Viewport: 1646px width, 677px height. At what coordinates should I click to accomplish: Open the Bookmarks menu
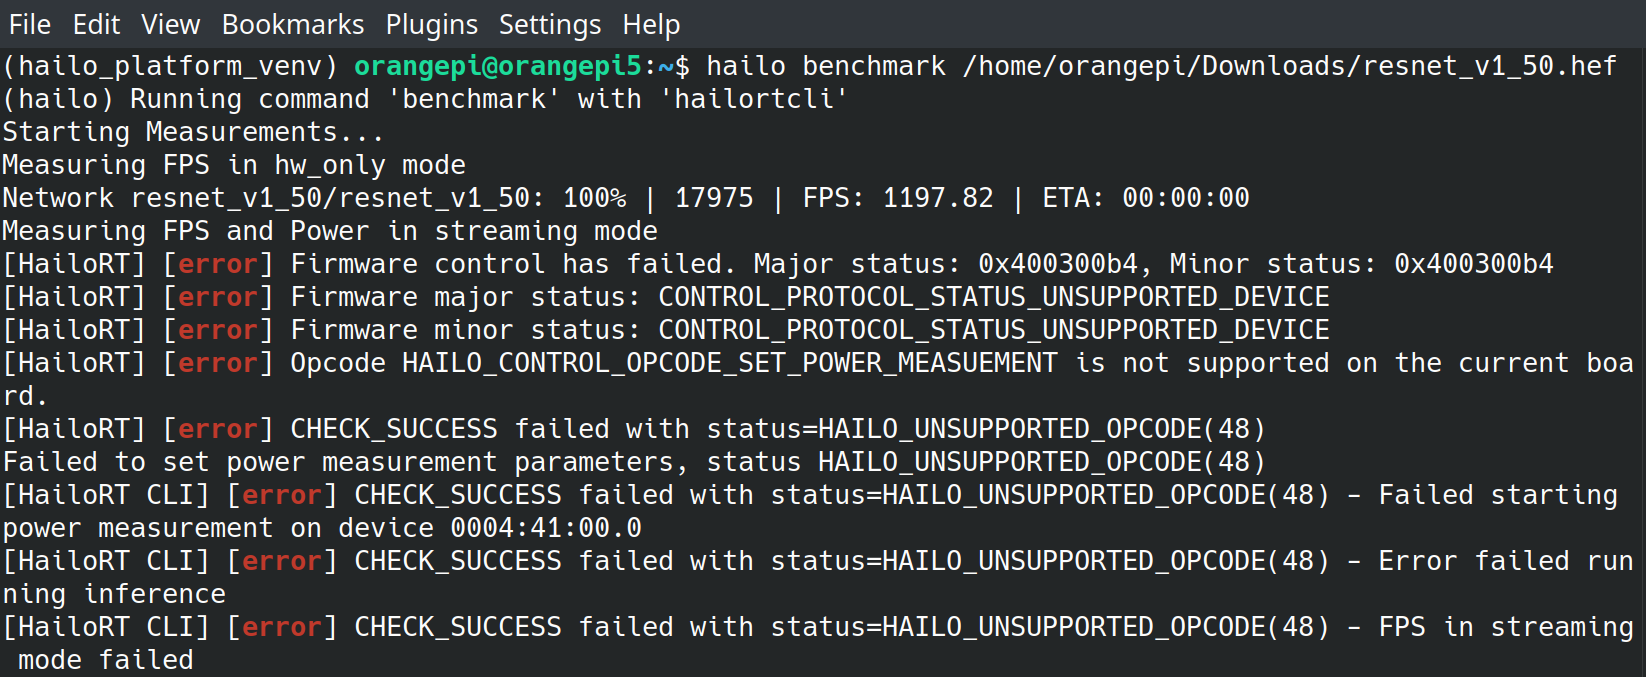tap(293, 24)
